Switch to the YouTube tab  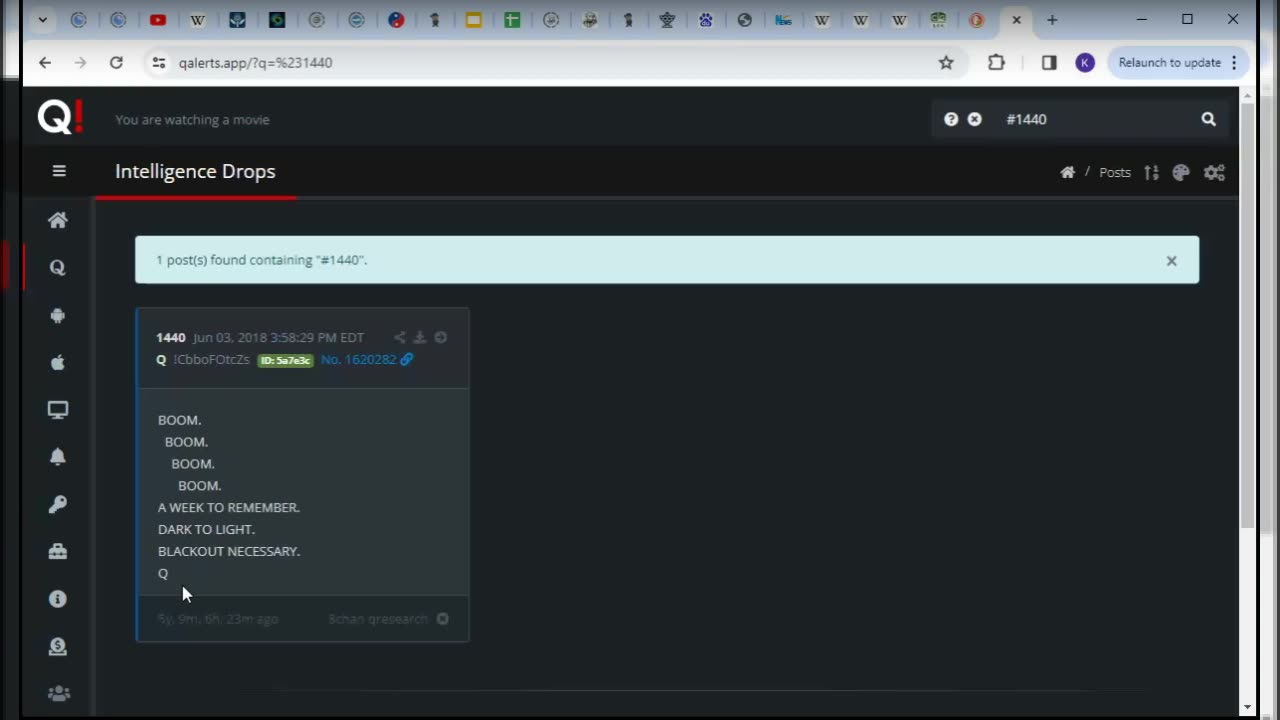[158, 19]
